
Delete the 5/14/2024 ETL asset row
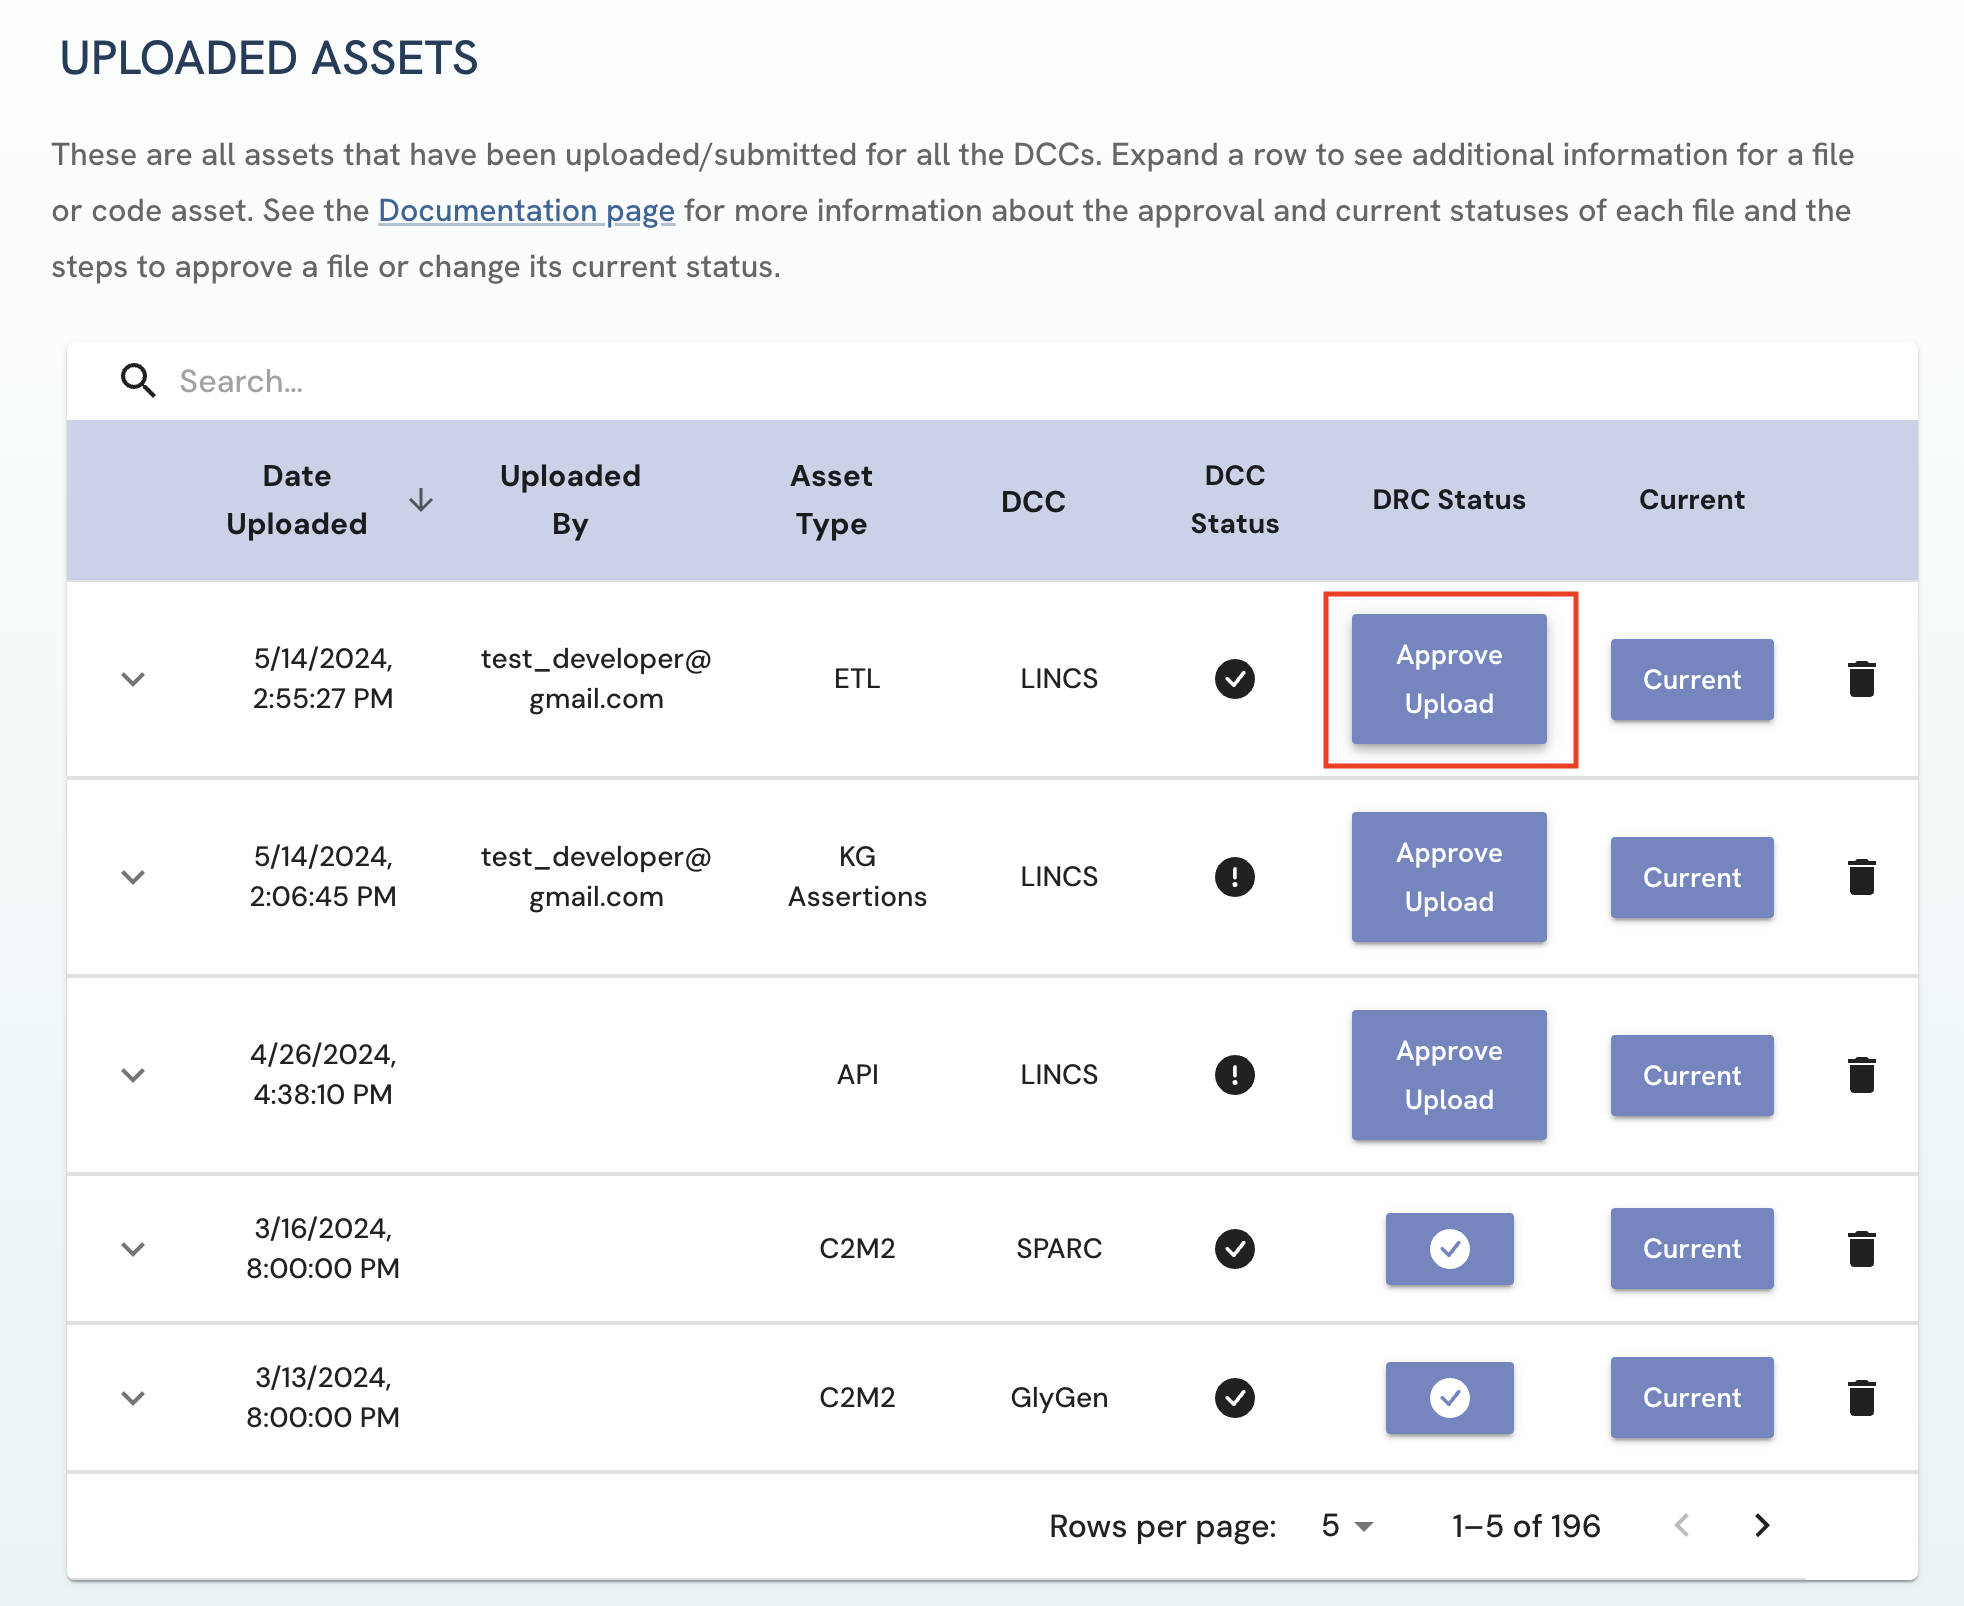coord(1861,679)
